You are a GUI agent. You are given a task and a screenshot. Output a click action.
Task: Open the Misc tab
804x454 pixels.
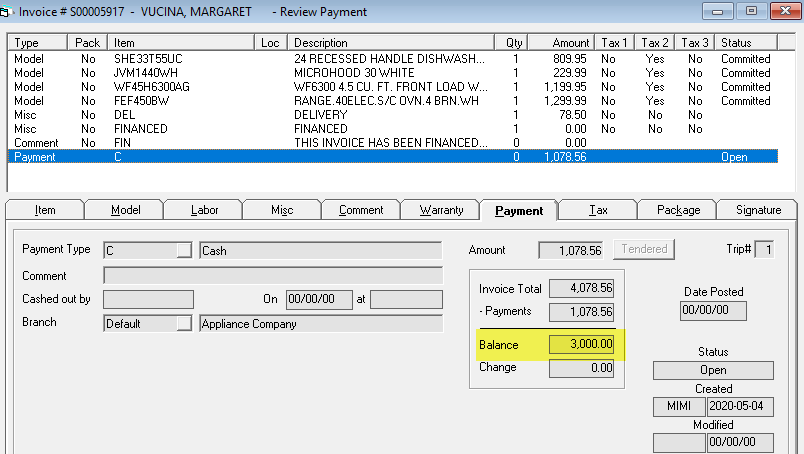click(x=282, y=210)
